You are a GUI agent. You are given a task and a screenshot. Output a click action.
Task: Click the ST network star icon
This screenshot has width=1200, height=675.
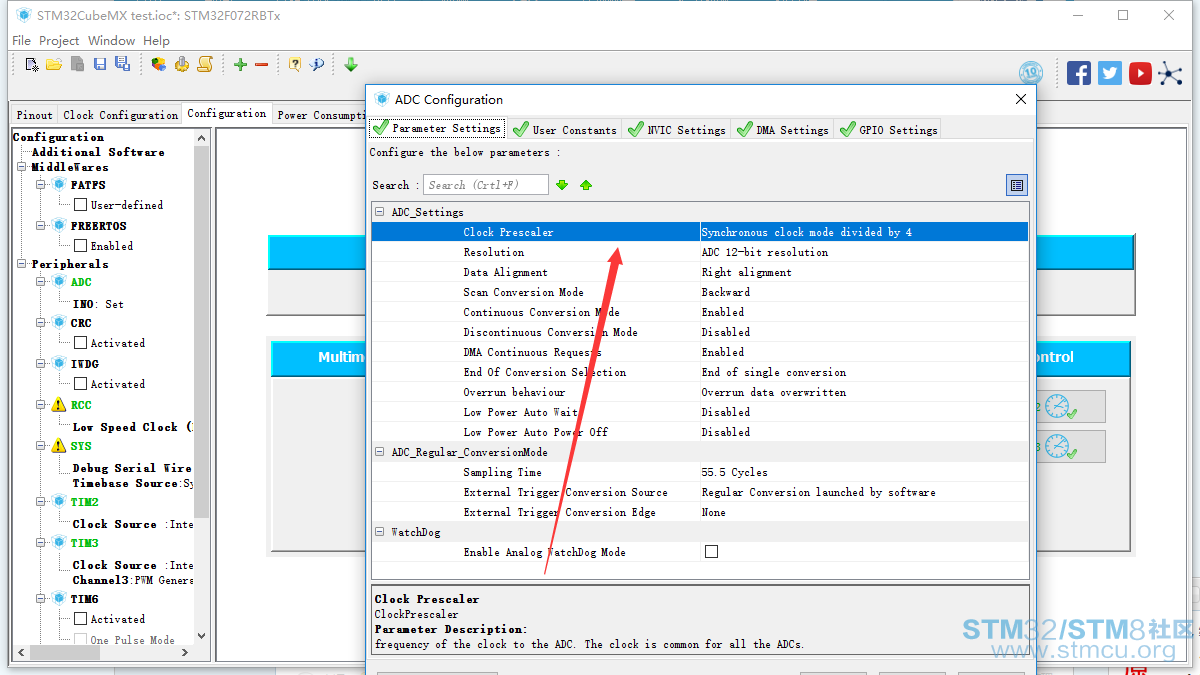point(1170,73)
